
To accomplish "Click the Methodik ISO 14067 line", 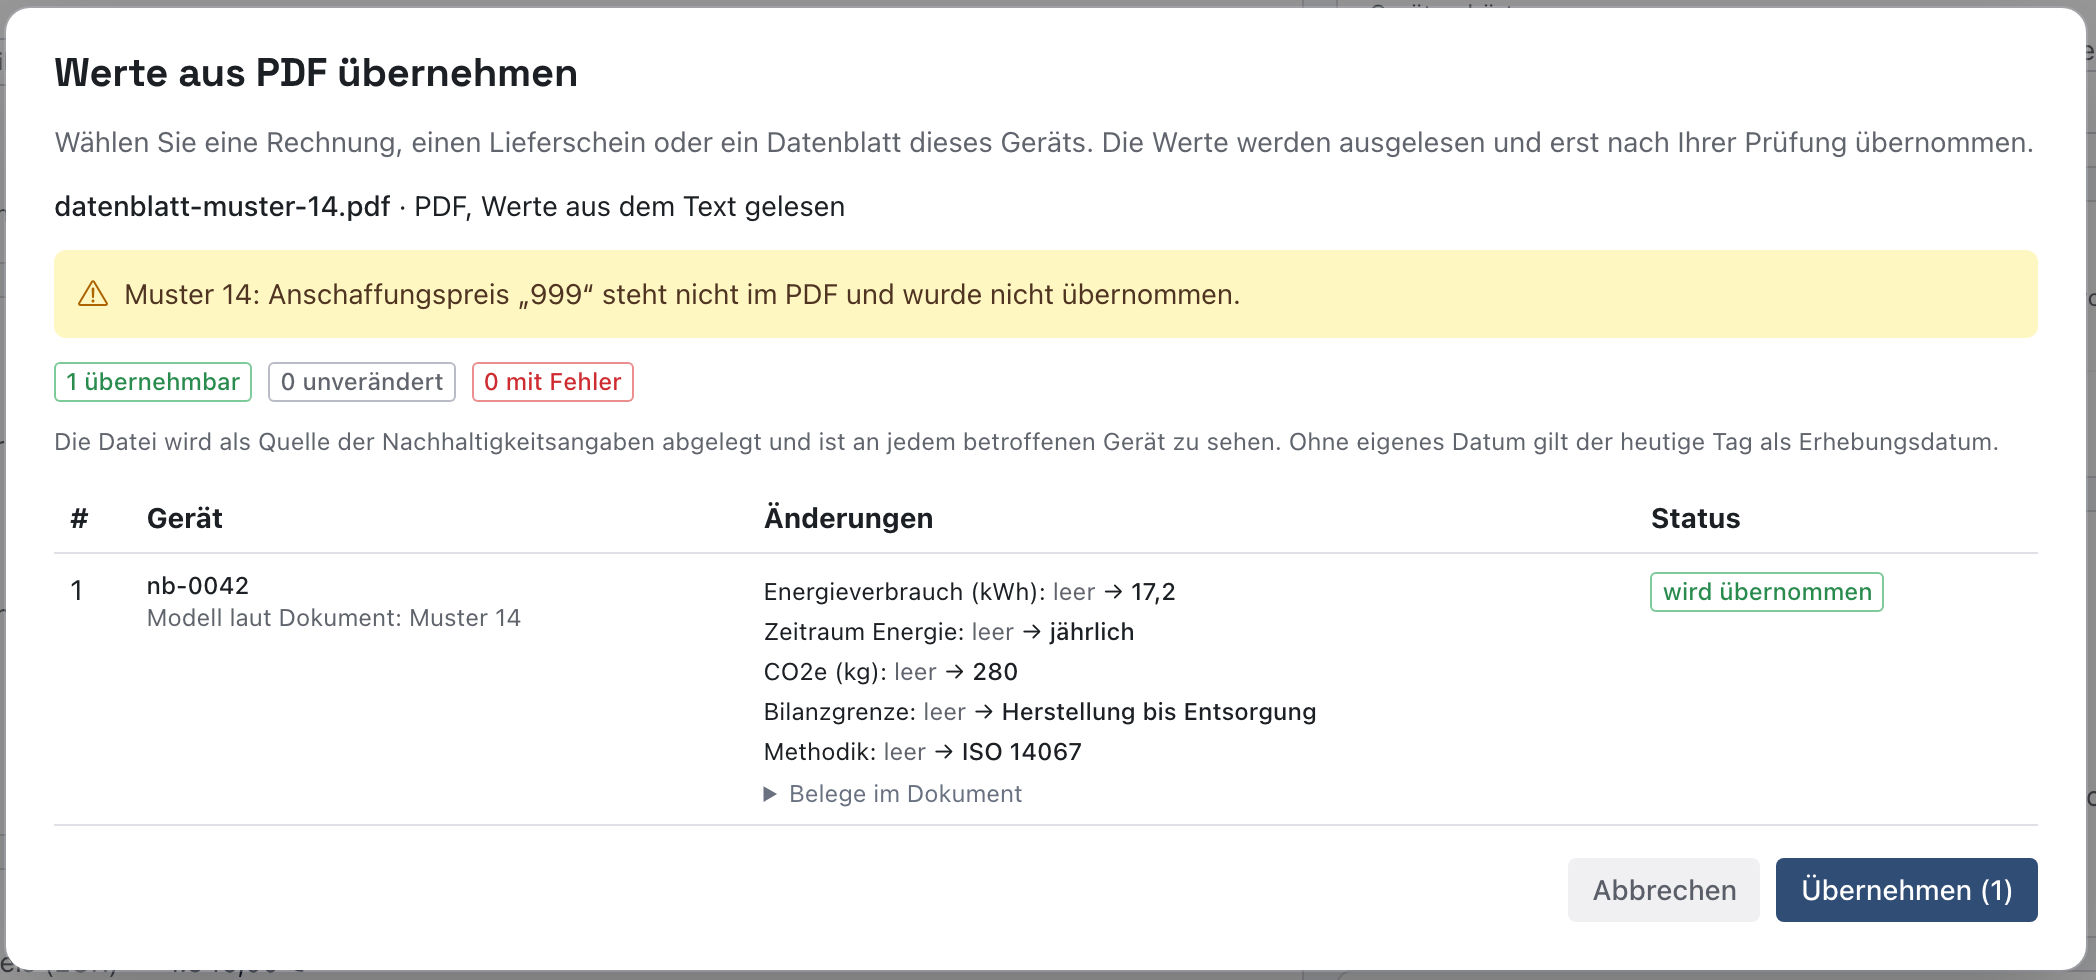I will tap(923, 752).
